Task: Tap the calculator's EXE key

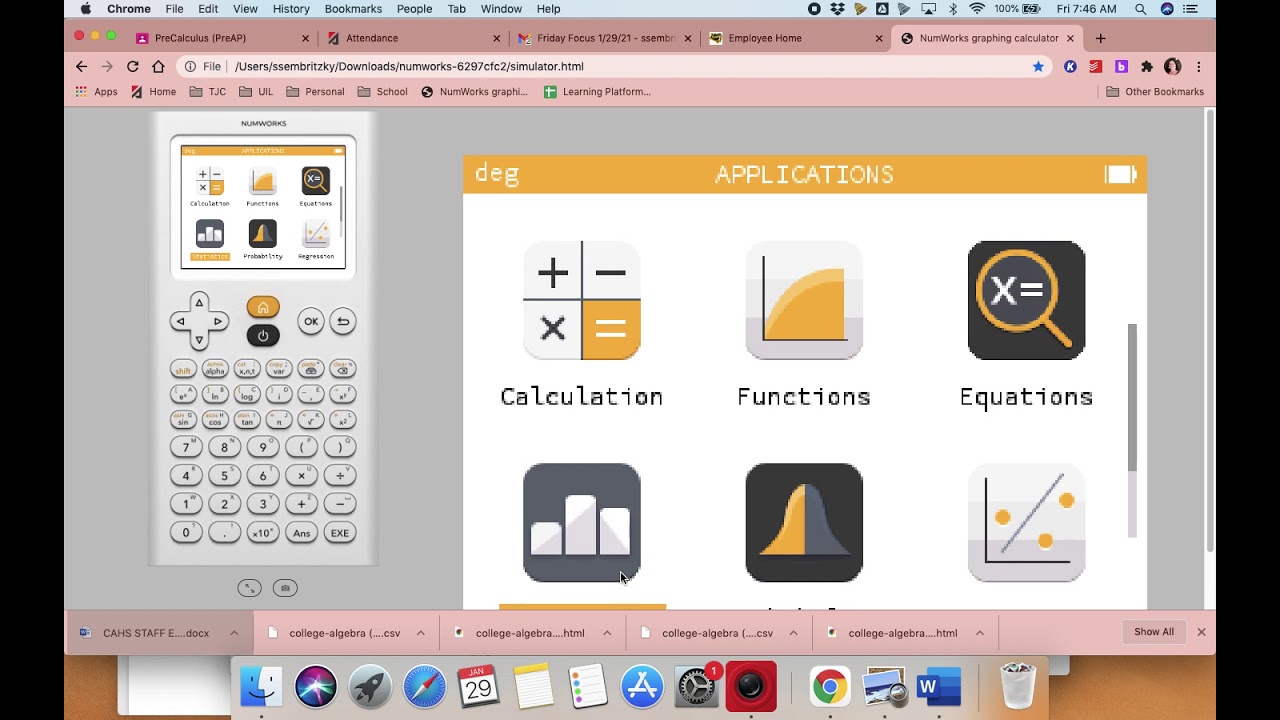Action: (340, 534)
